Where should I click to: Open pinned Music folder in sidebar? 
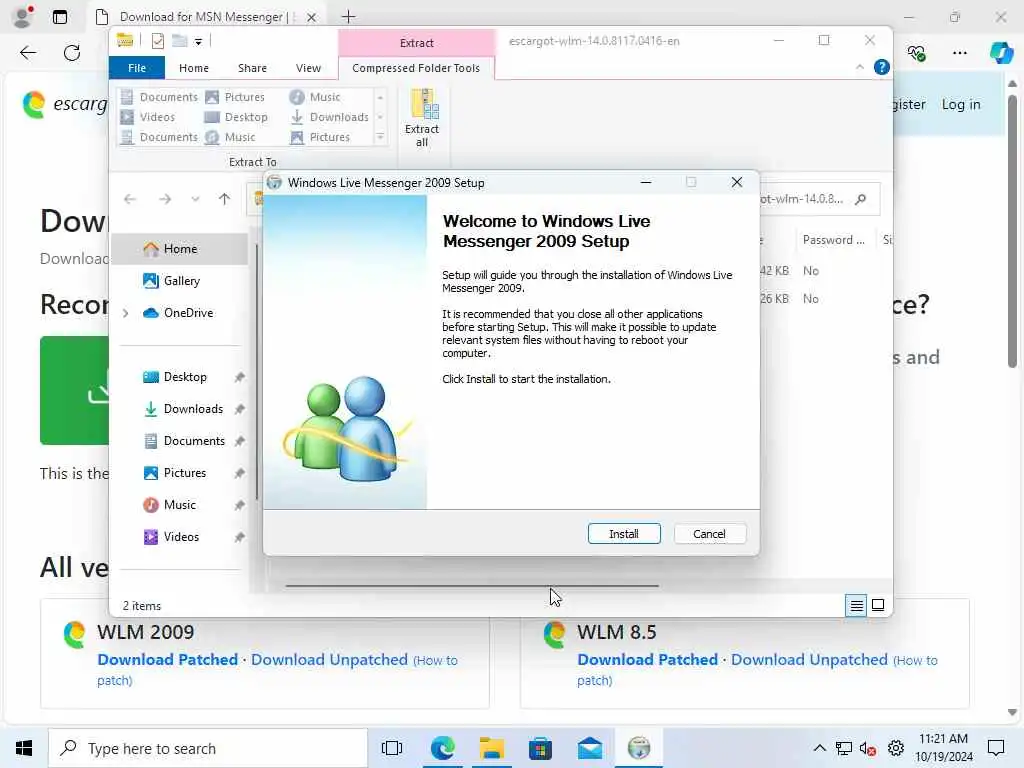click(180, 505)
